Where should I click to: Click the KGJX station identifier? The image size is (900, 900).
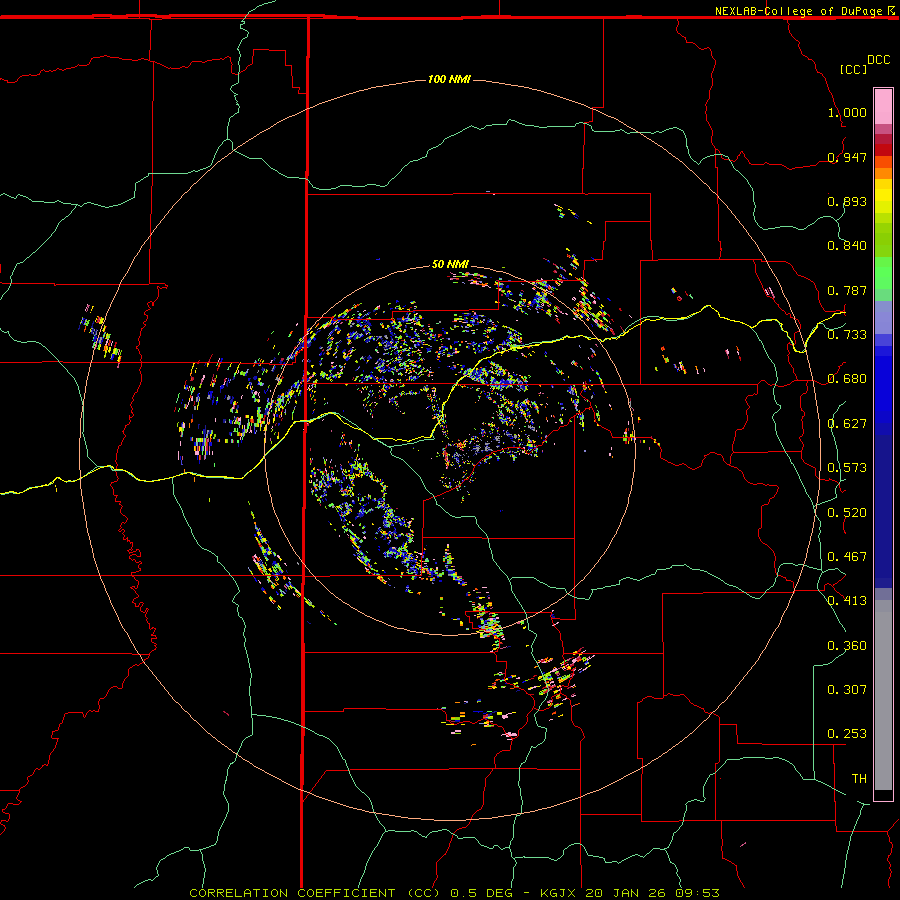(560, 893)
